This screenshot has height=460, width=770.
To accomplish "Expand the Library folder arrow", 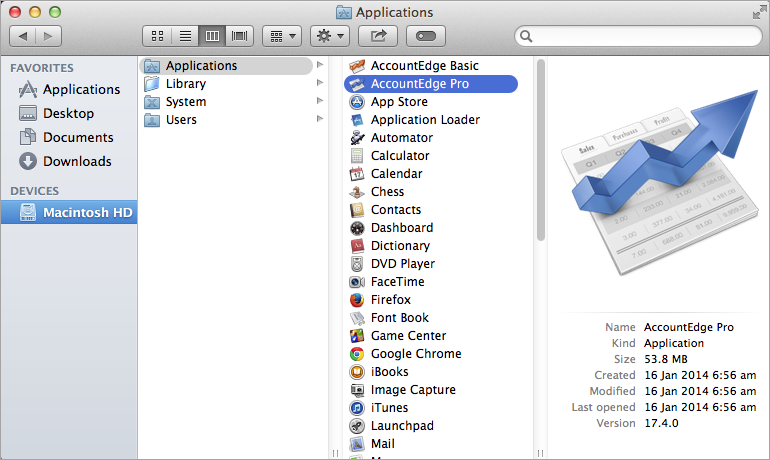I will coord(320,84).
